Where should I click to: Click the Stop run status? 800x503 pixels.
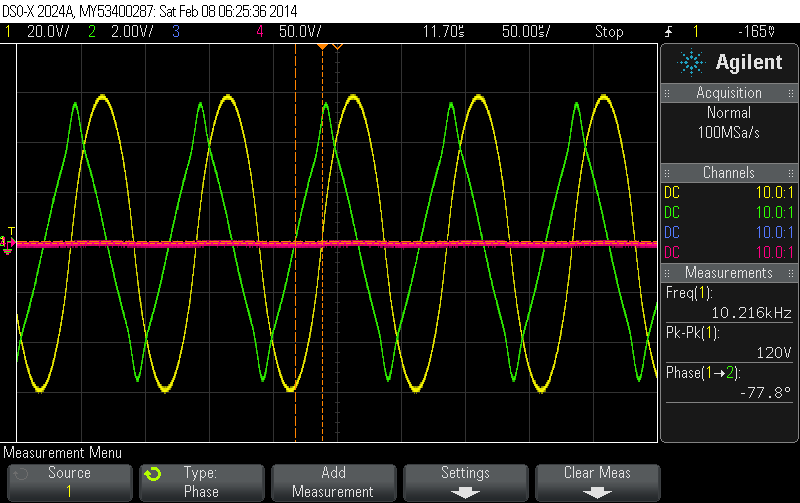(x=609, y=32)
